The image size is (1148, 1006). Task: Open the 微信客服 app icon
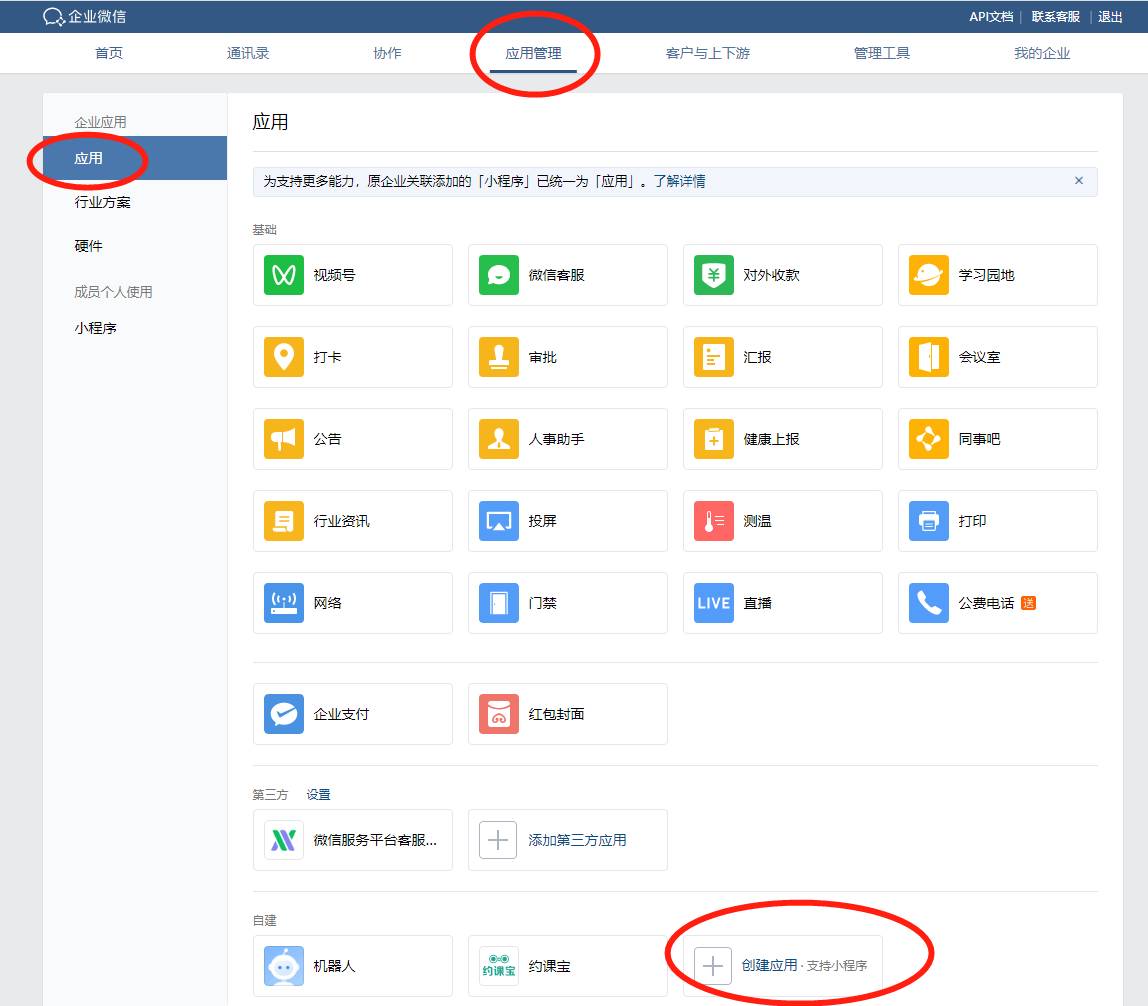coord(499,275)
